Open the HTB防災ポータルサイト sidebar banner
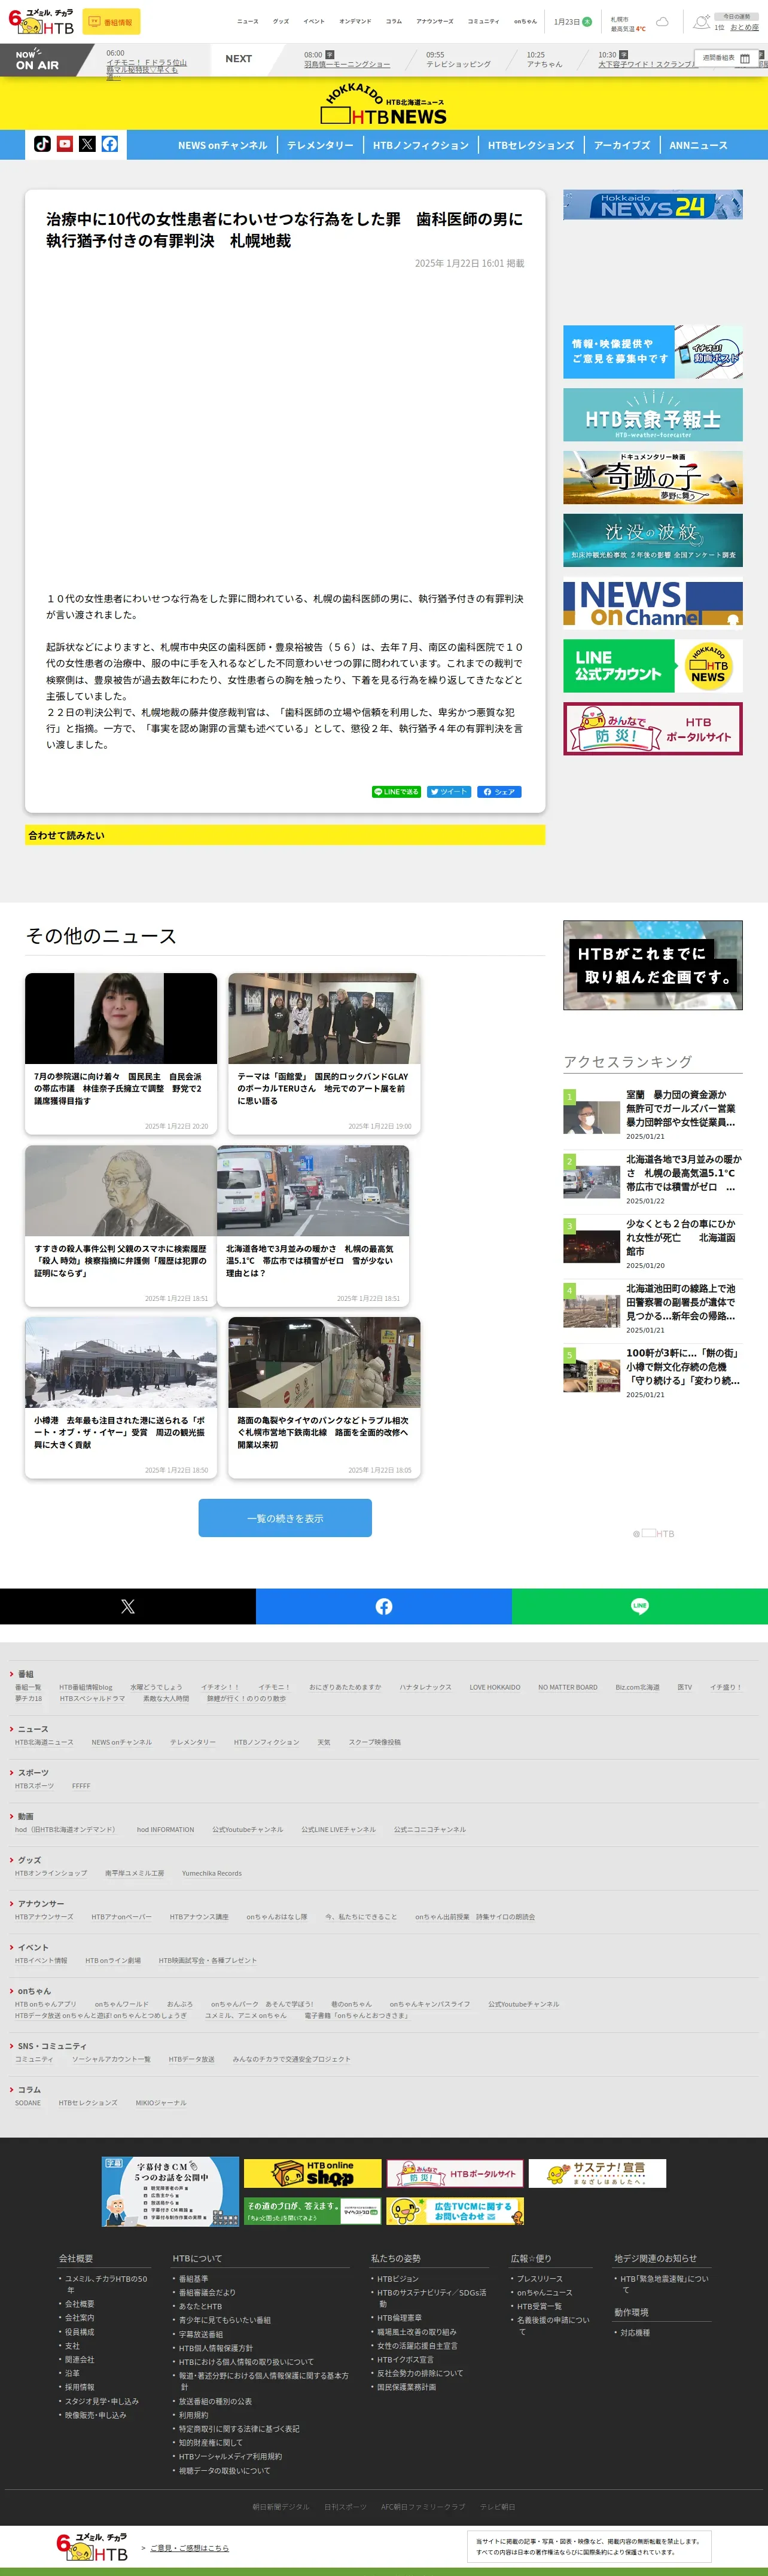768x2576 pixels. pyautogui.click(x=653, y=729)
